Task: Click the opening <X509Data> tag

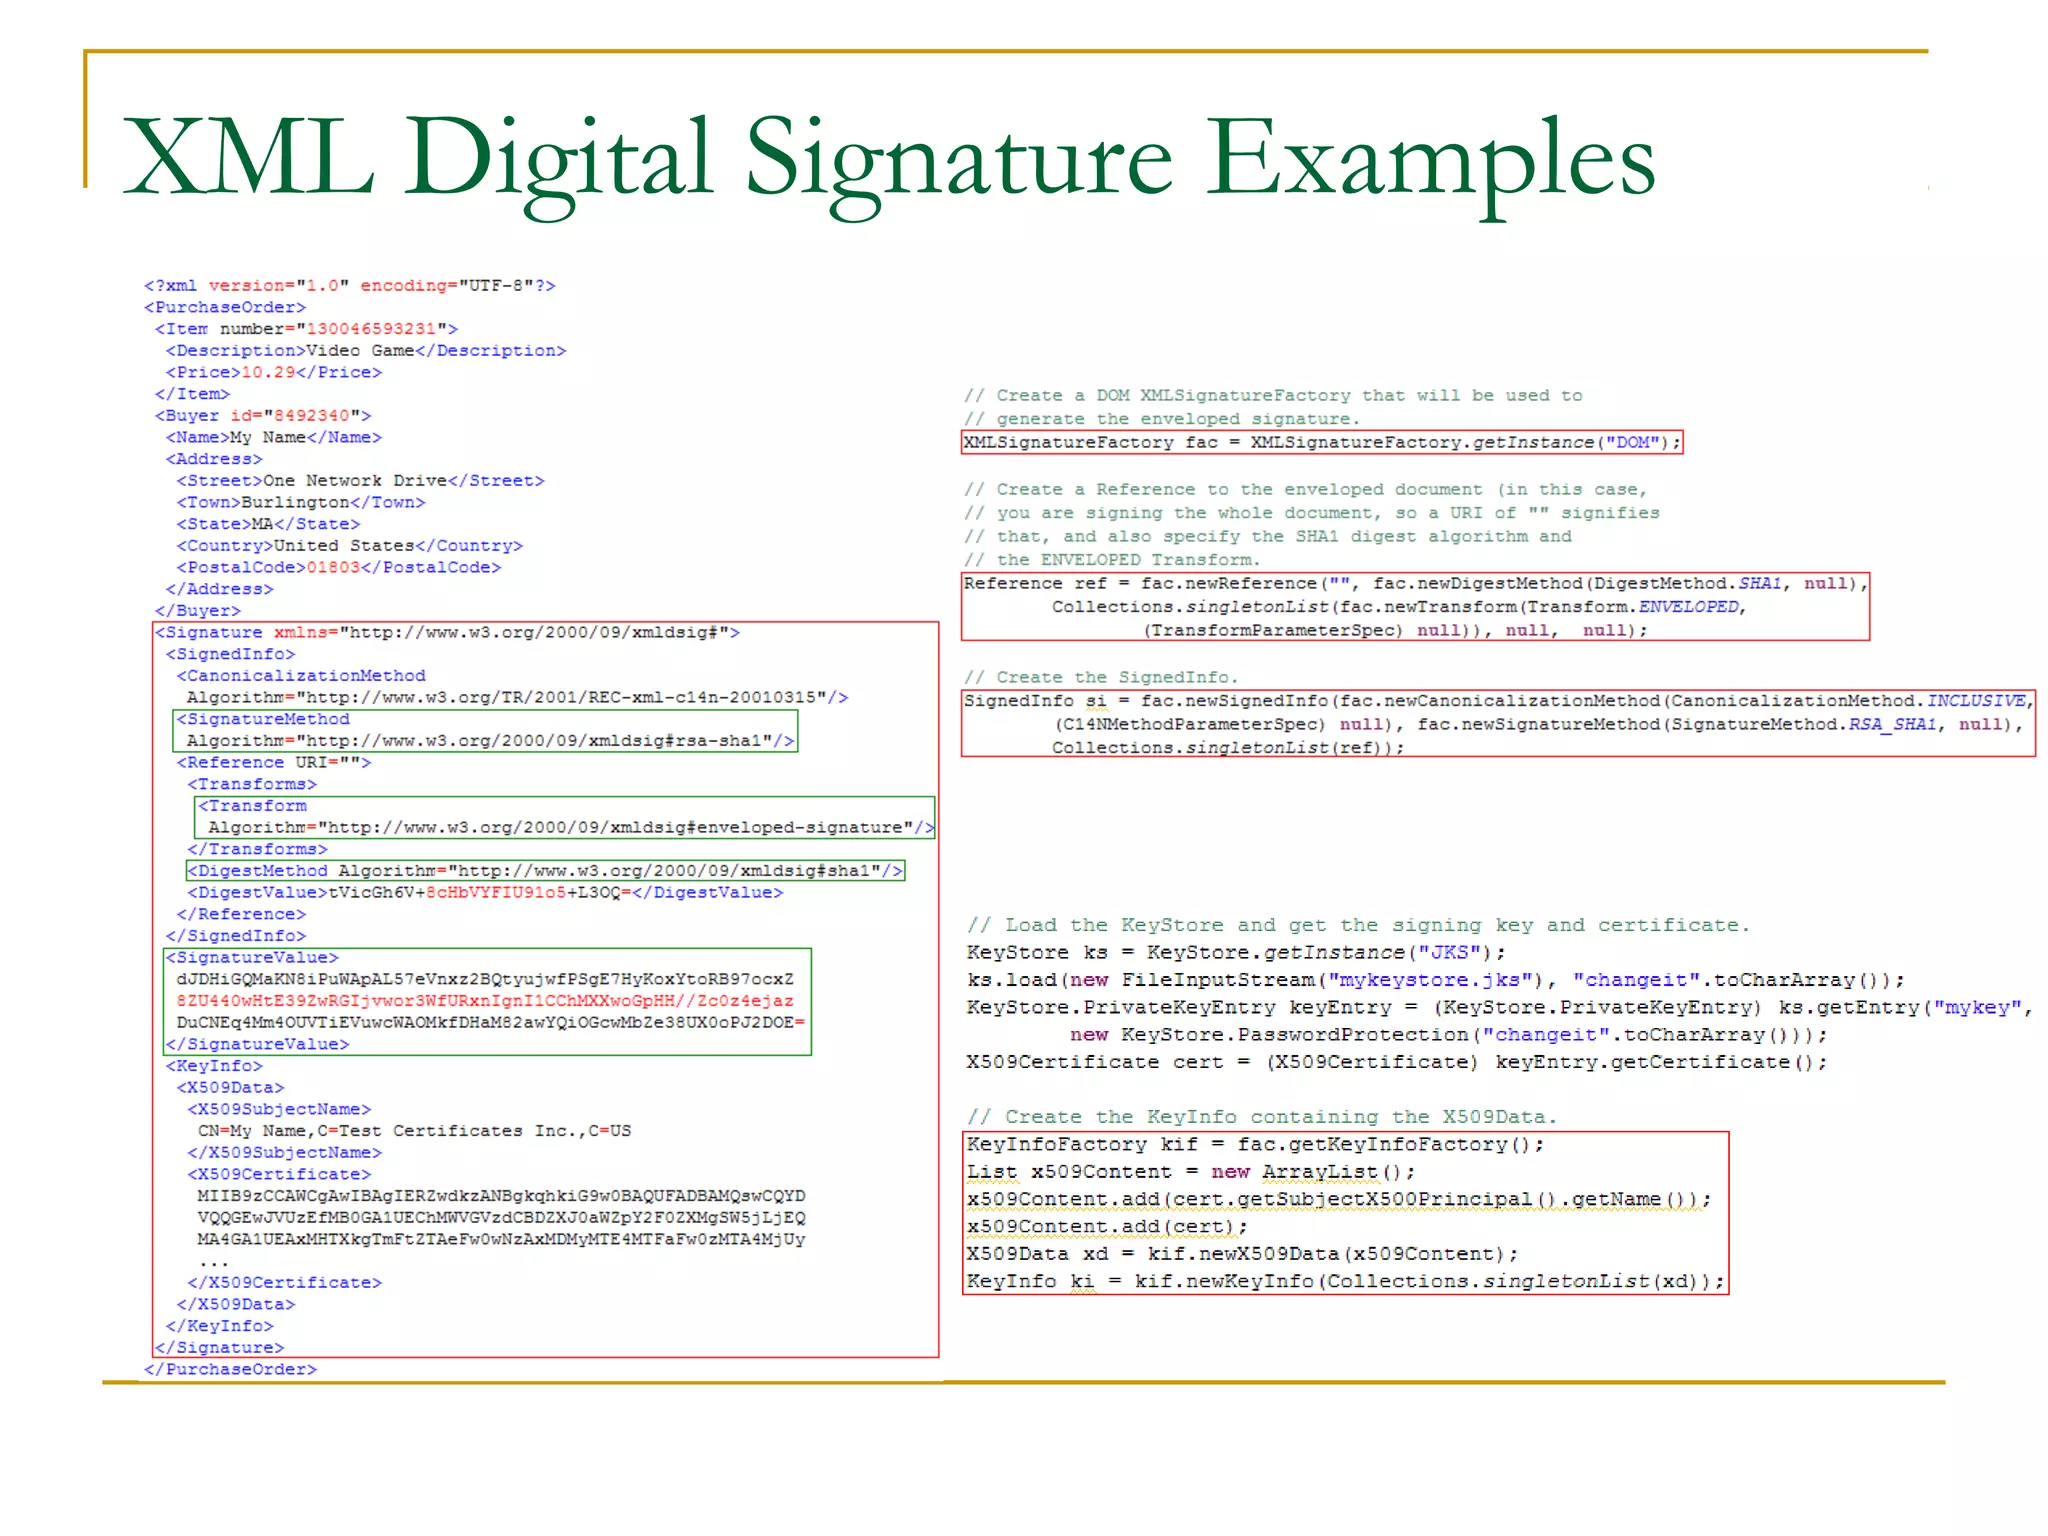Action: [231, 1088]
